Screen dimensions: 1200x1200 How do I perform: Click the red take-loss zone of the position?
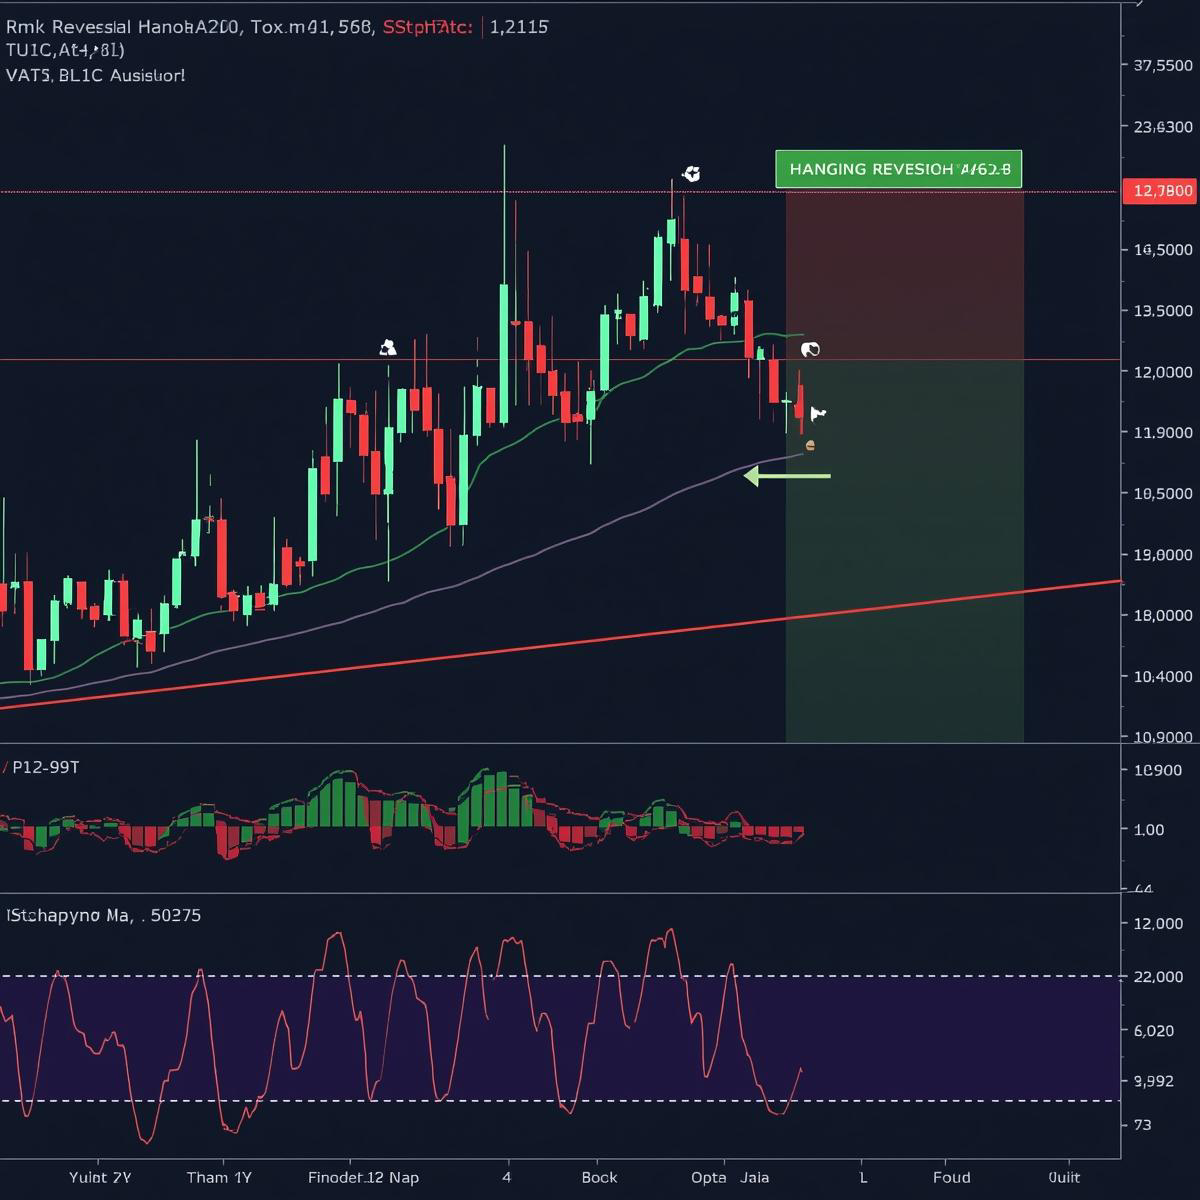coord(904,275)
